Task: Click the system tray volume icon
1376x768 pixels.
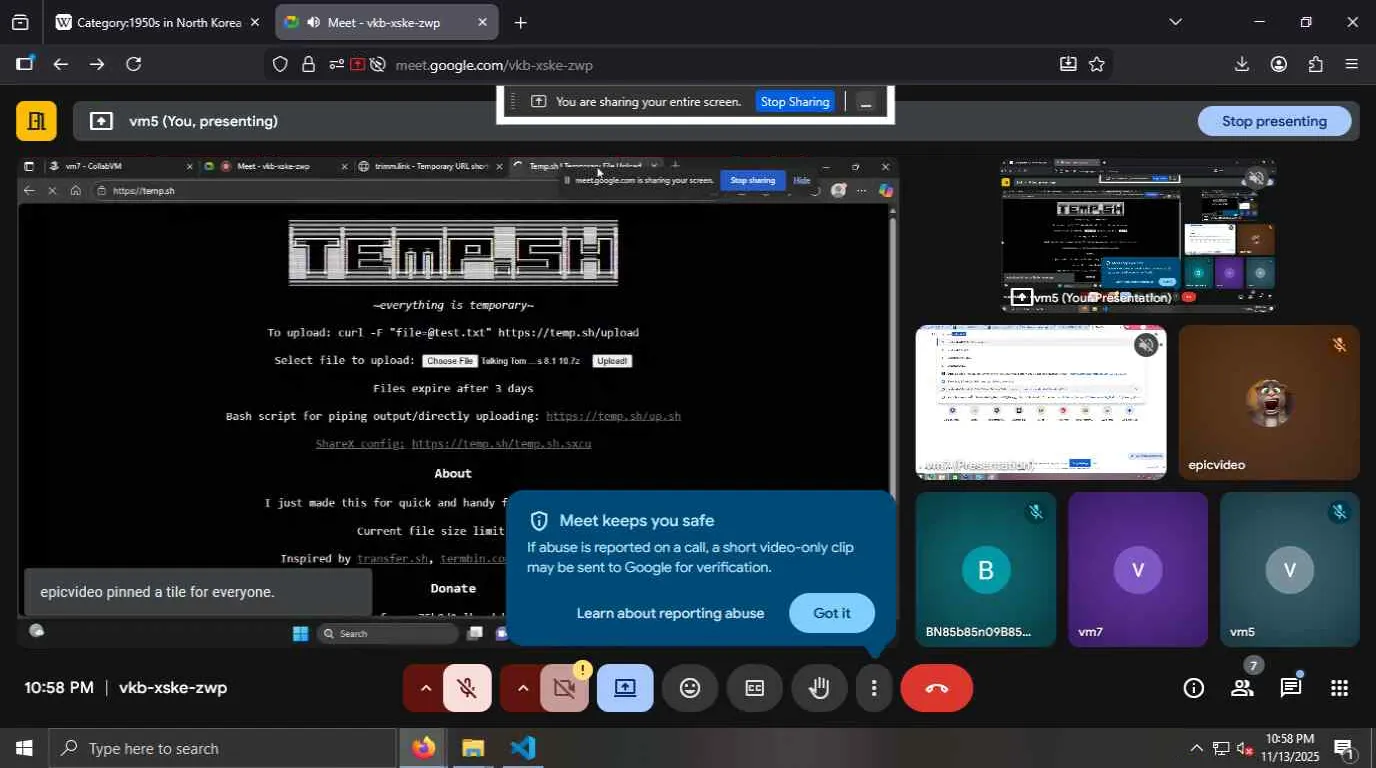Action: pos(1243,748)
